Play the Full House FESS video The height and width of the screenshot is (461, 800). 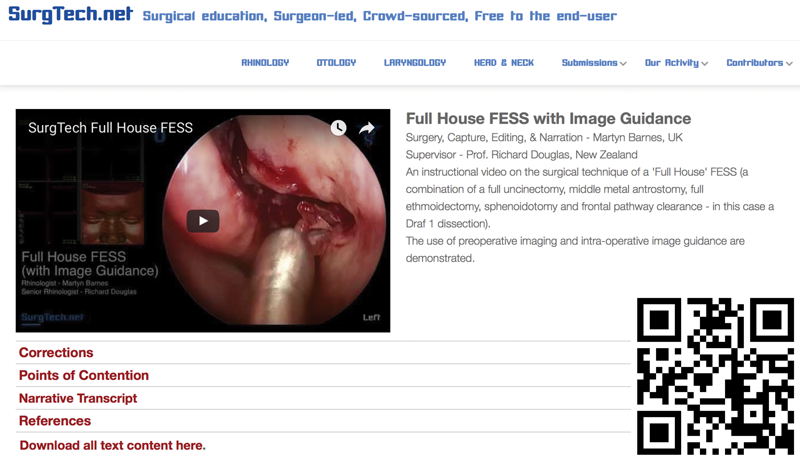203,221
